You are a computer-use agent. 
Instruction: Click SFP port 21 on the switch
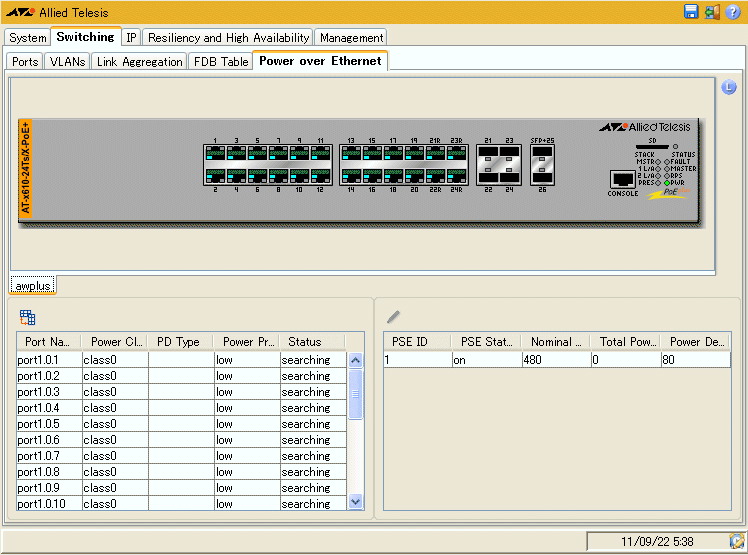pos(488,152)
